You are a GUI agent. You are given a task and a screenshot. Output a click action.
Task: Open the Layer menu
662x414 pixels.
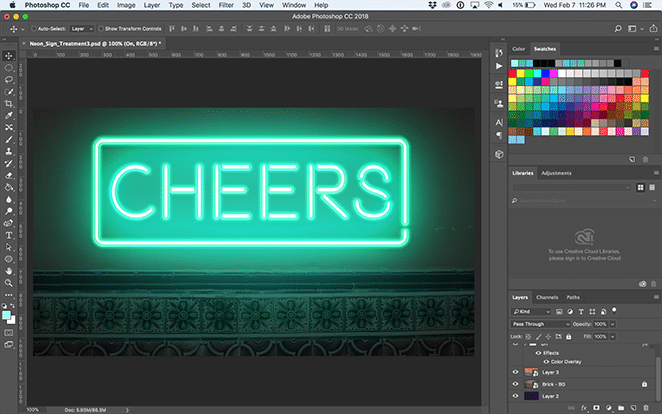tap(152, 5)
